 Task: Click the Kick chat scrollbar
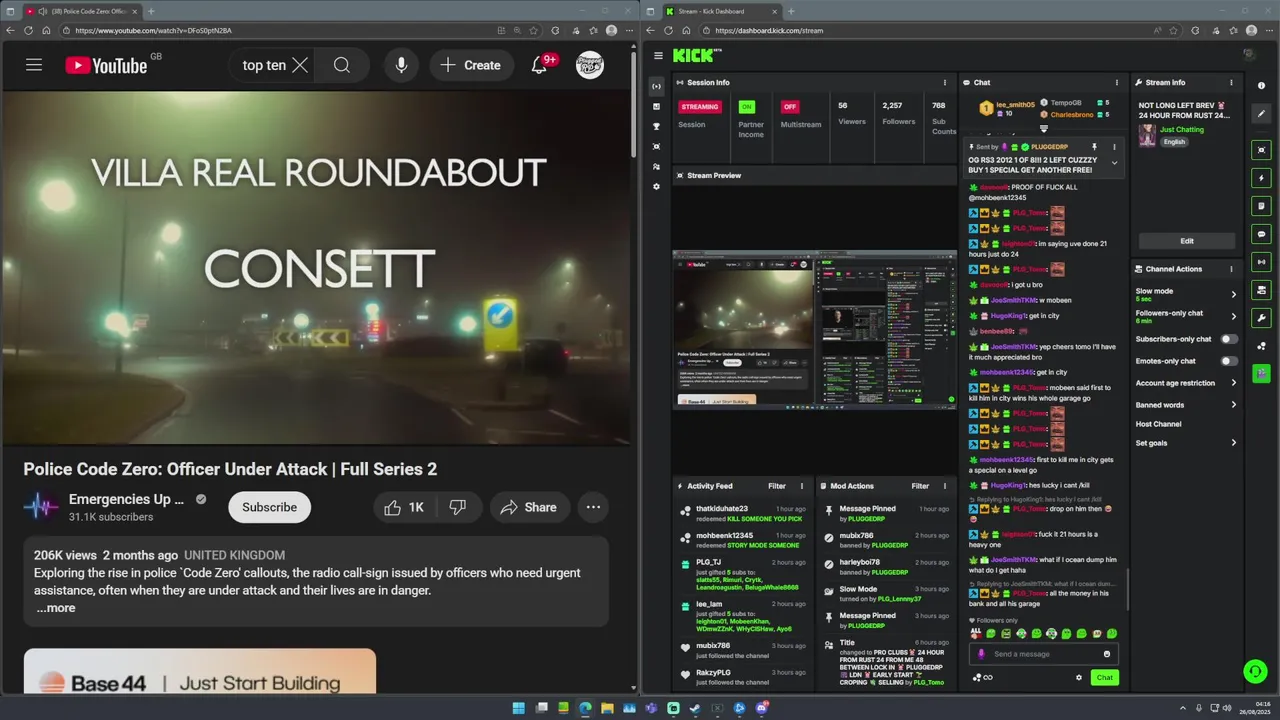pyautogui.click(x=1127, y=590)
